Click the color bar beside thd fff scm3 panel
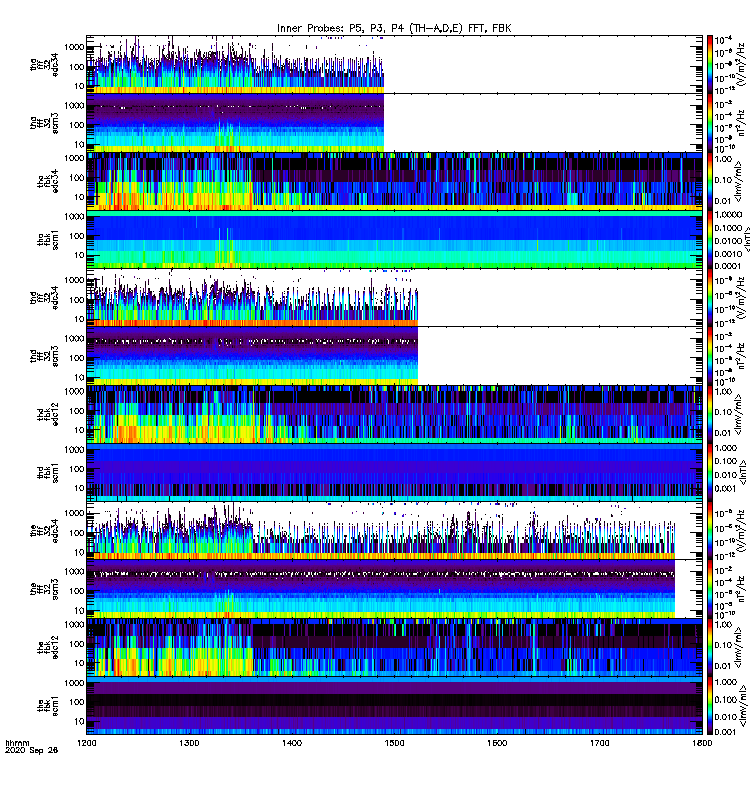The width and height of the screenshot is (750, 800). pyautogui.click(x=710, y=356)
